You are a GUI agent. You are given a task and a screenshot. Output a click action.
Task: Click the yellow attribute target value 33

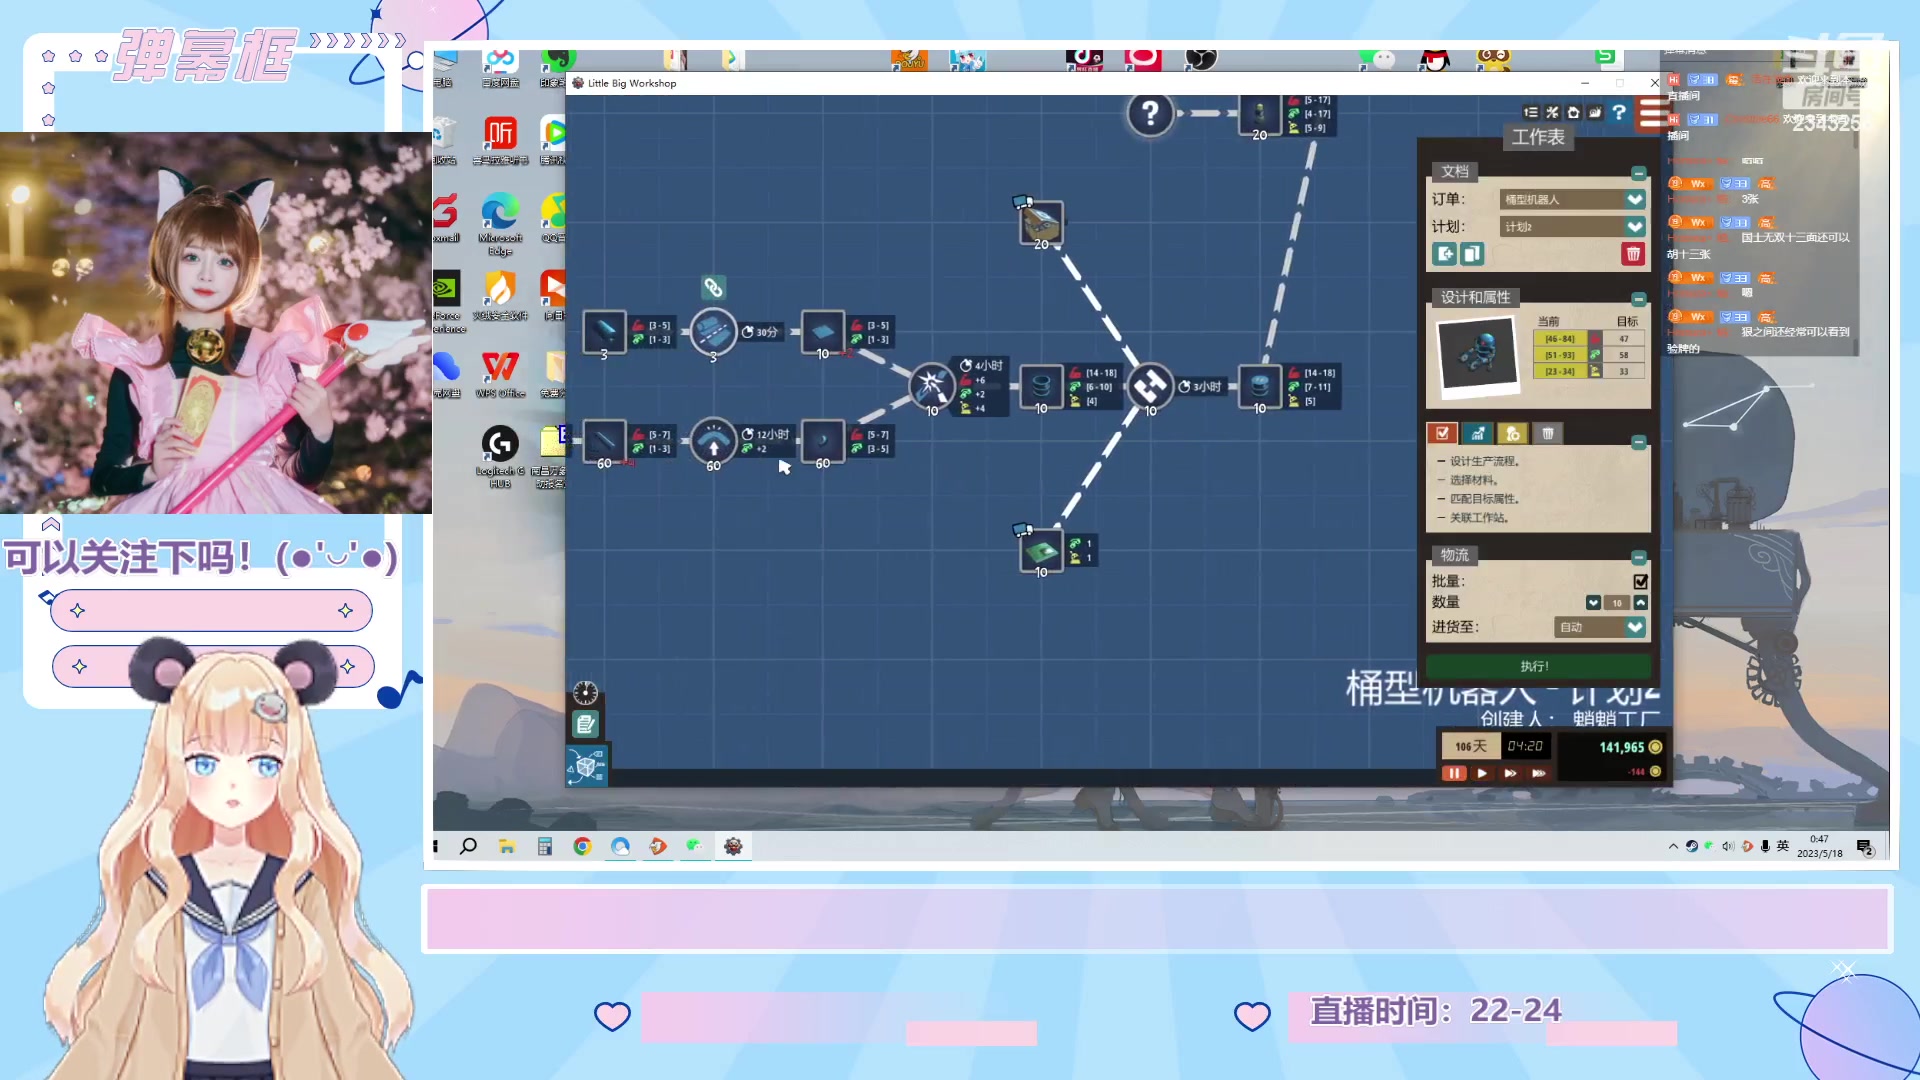click(x=1624, y=371)
